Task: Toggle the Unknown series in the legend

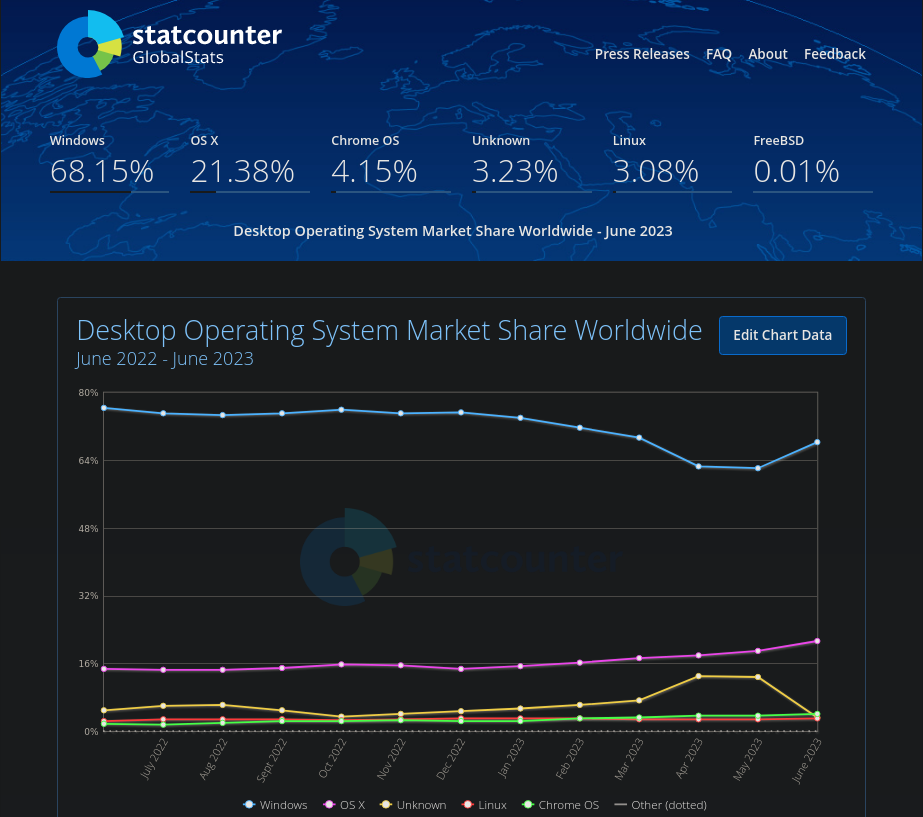Action: click(413, 805)
